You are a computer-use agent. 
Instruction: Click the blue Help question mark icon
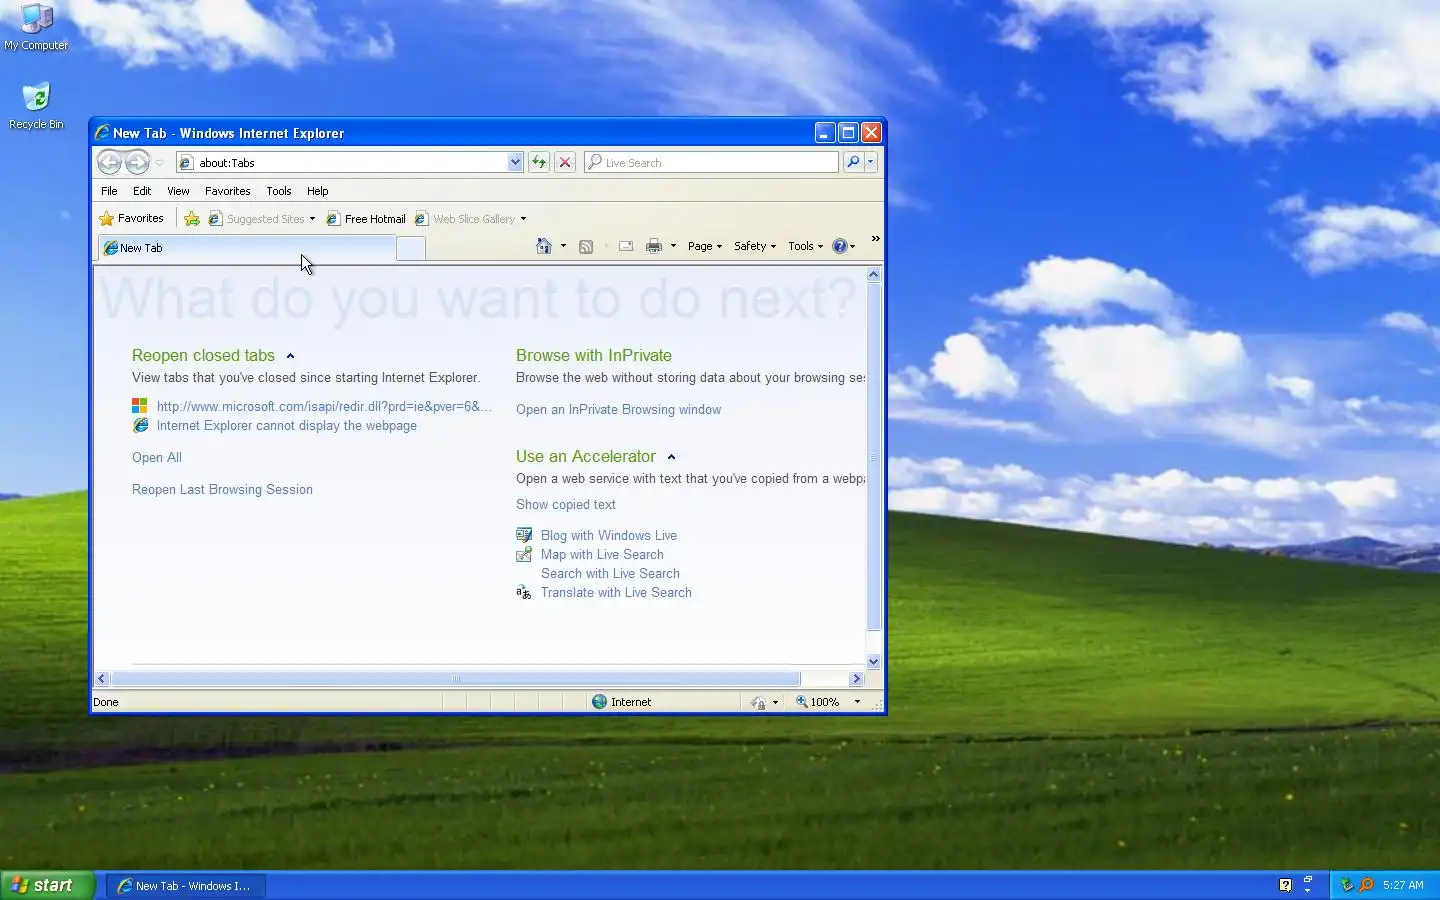840,246
